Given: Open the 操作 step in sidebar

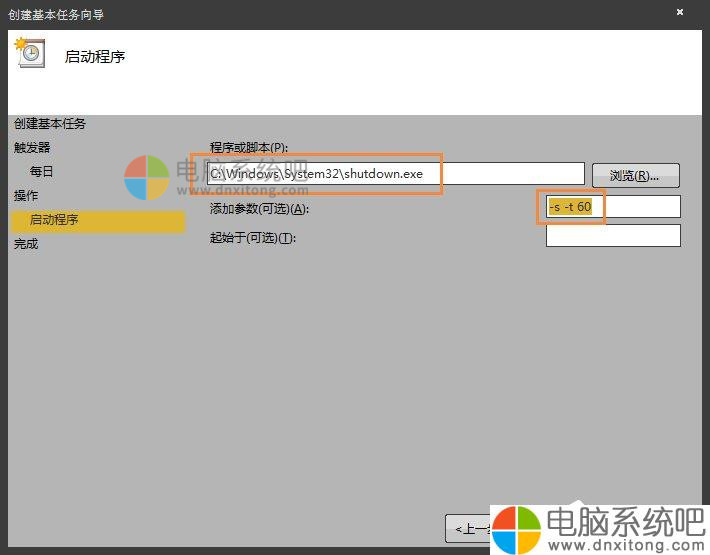Looking at the screenshot, I should 26,196.
